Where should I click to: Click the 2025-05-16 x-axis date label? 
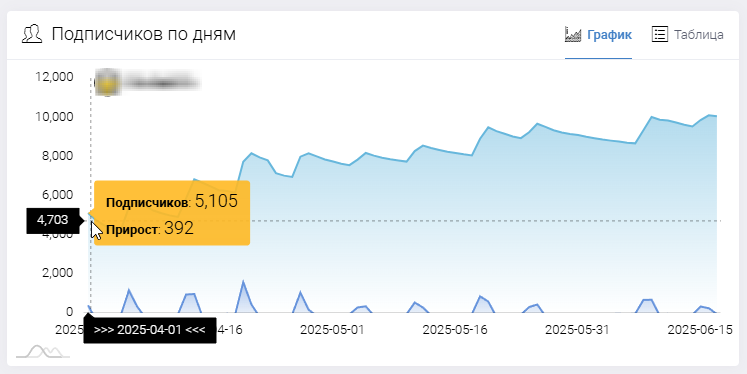coord(455,330)
